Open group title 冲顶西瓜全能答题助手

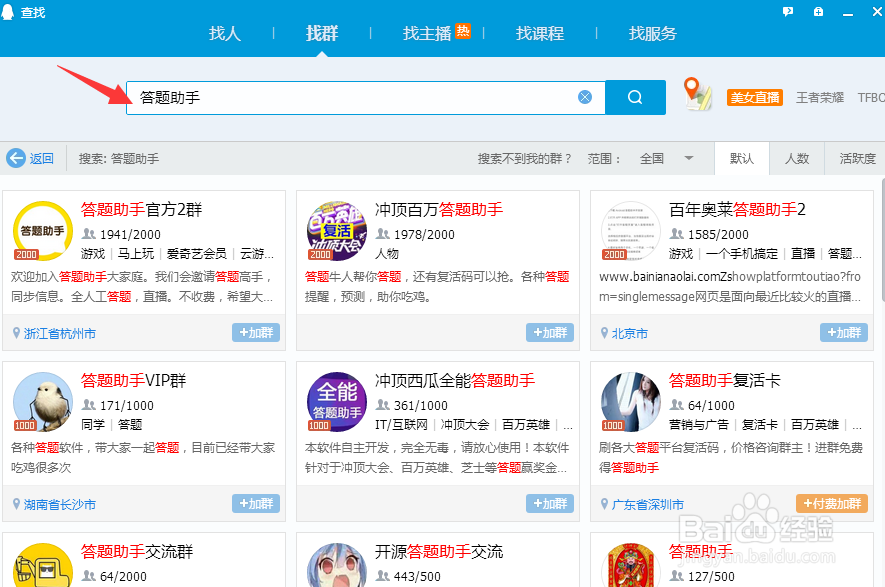click(455, 381)
